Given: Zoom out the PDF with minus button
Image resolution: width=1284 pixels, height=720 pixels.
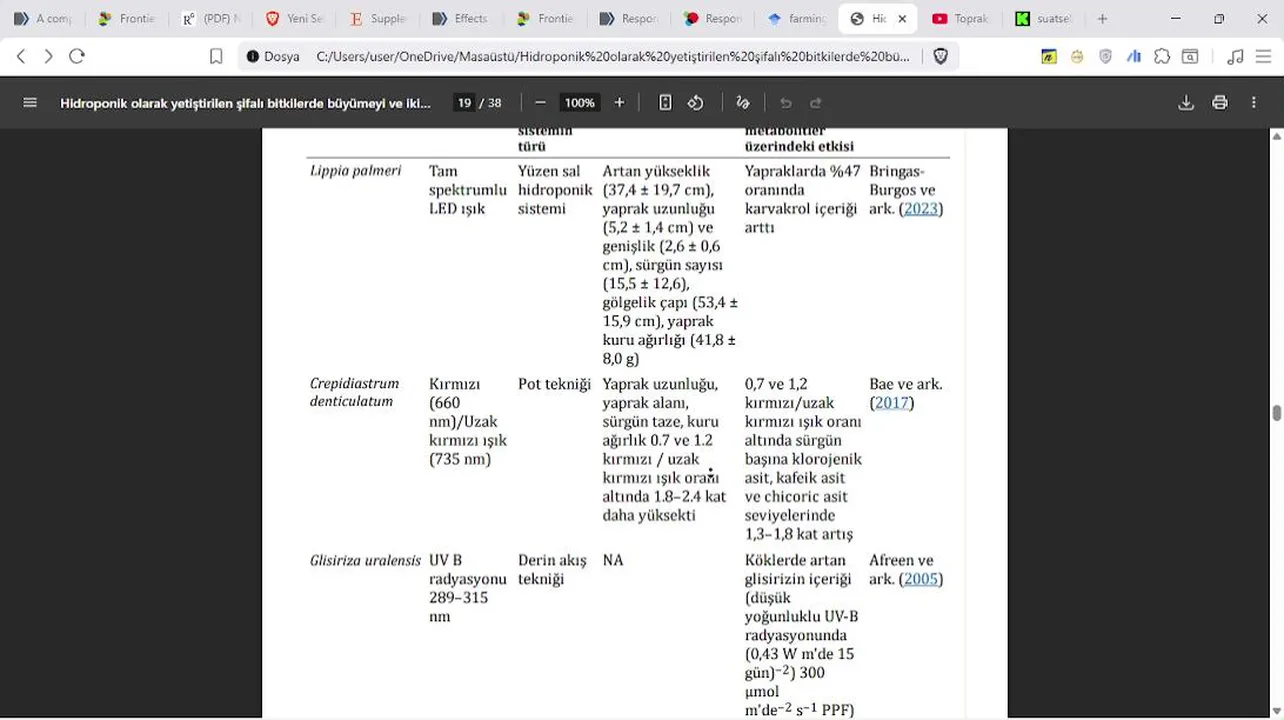Looking at the screenshot, I should (x=540, y=102).
